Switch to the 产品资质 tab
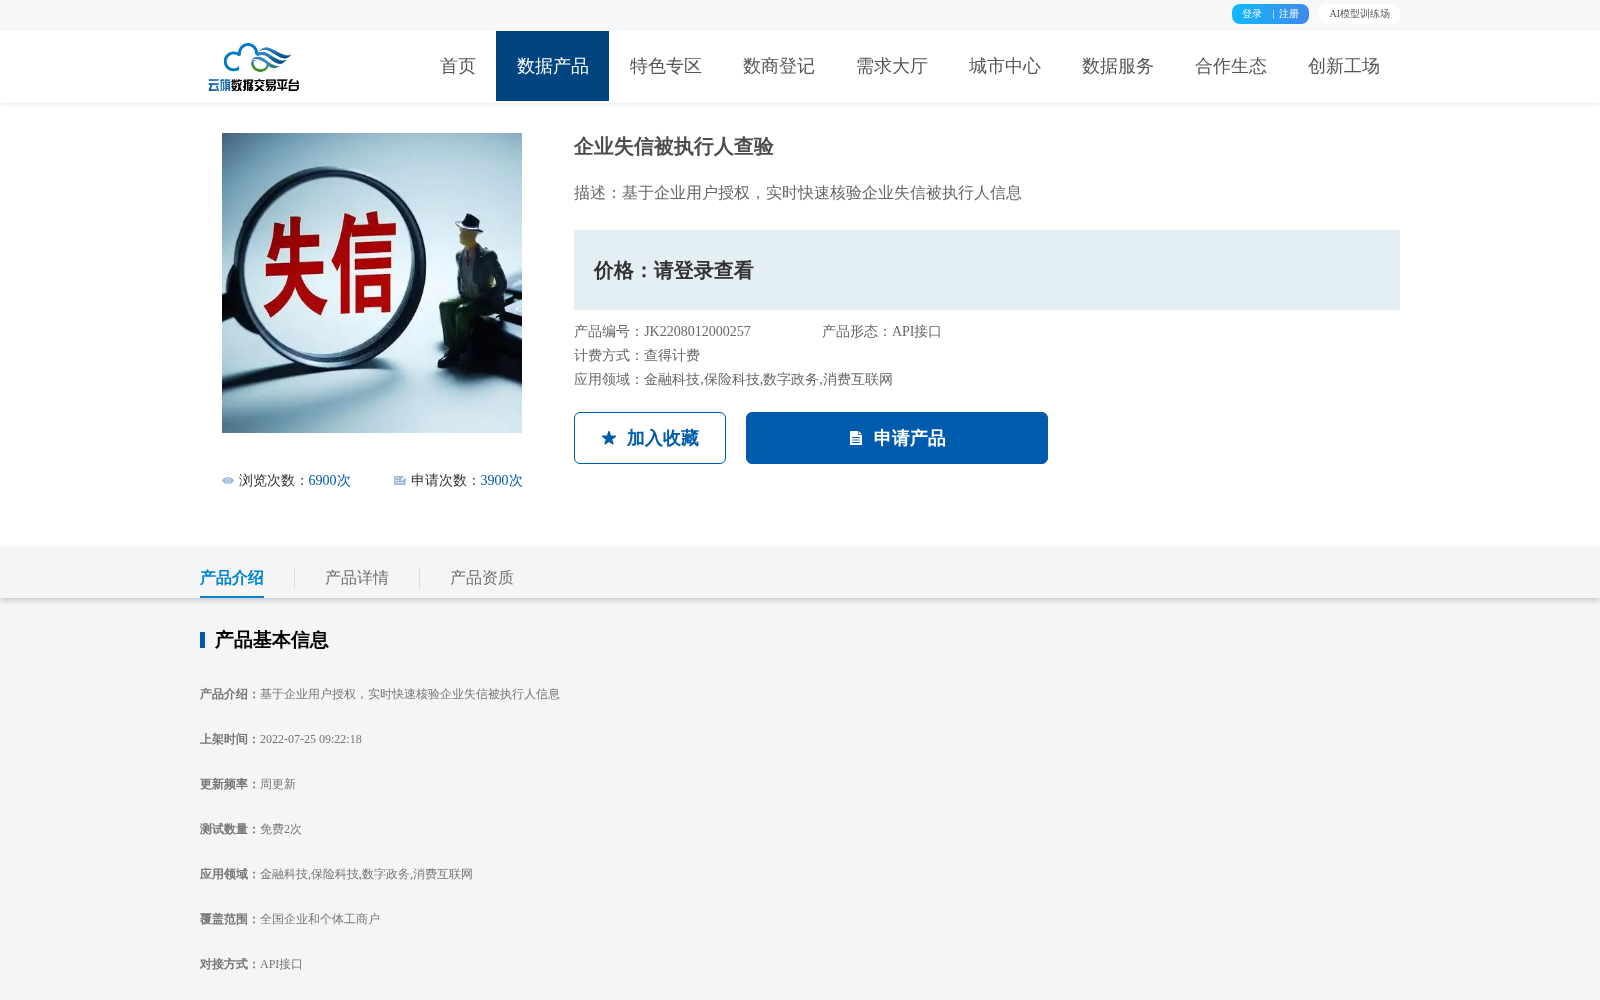The height and width of the screenshot is (1000, 1600). point(482,578)
